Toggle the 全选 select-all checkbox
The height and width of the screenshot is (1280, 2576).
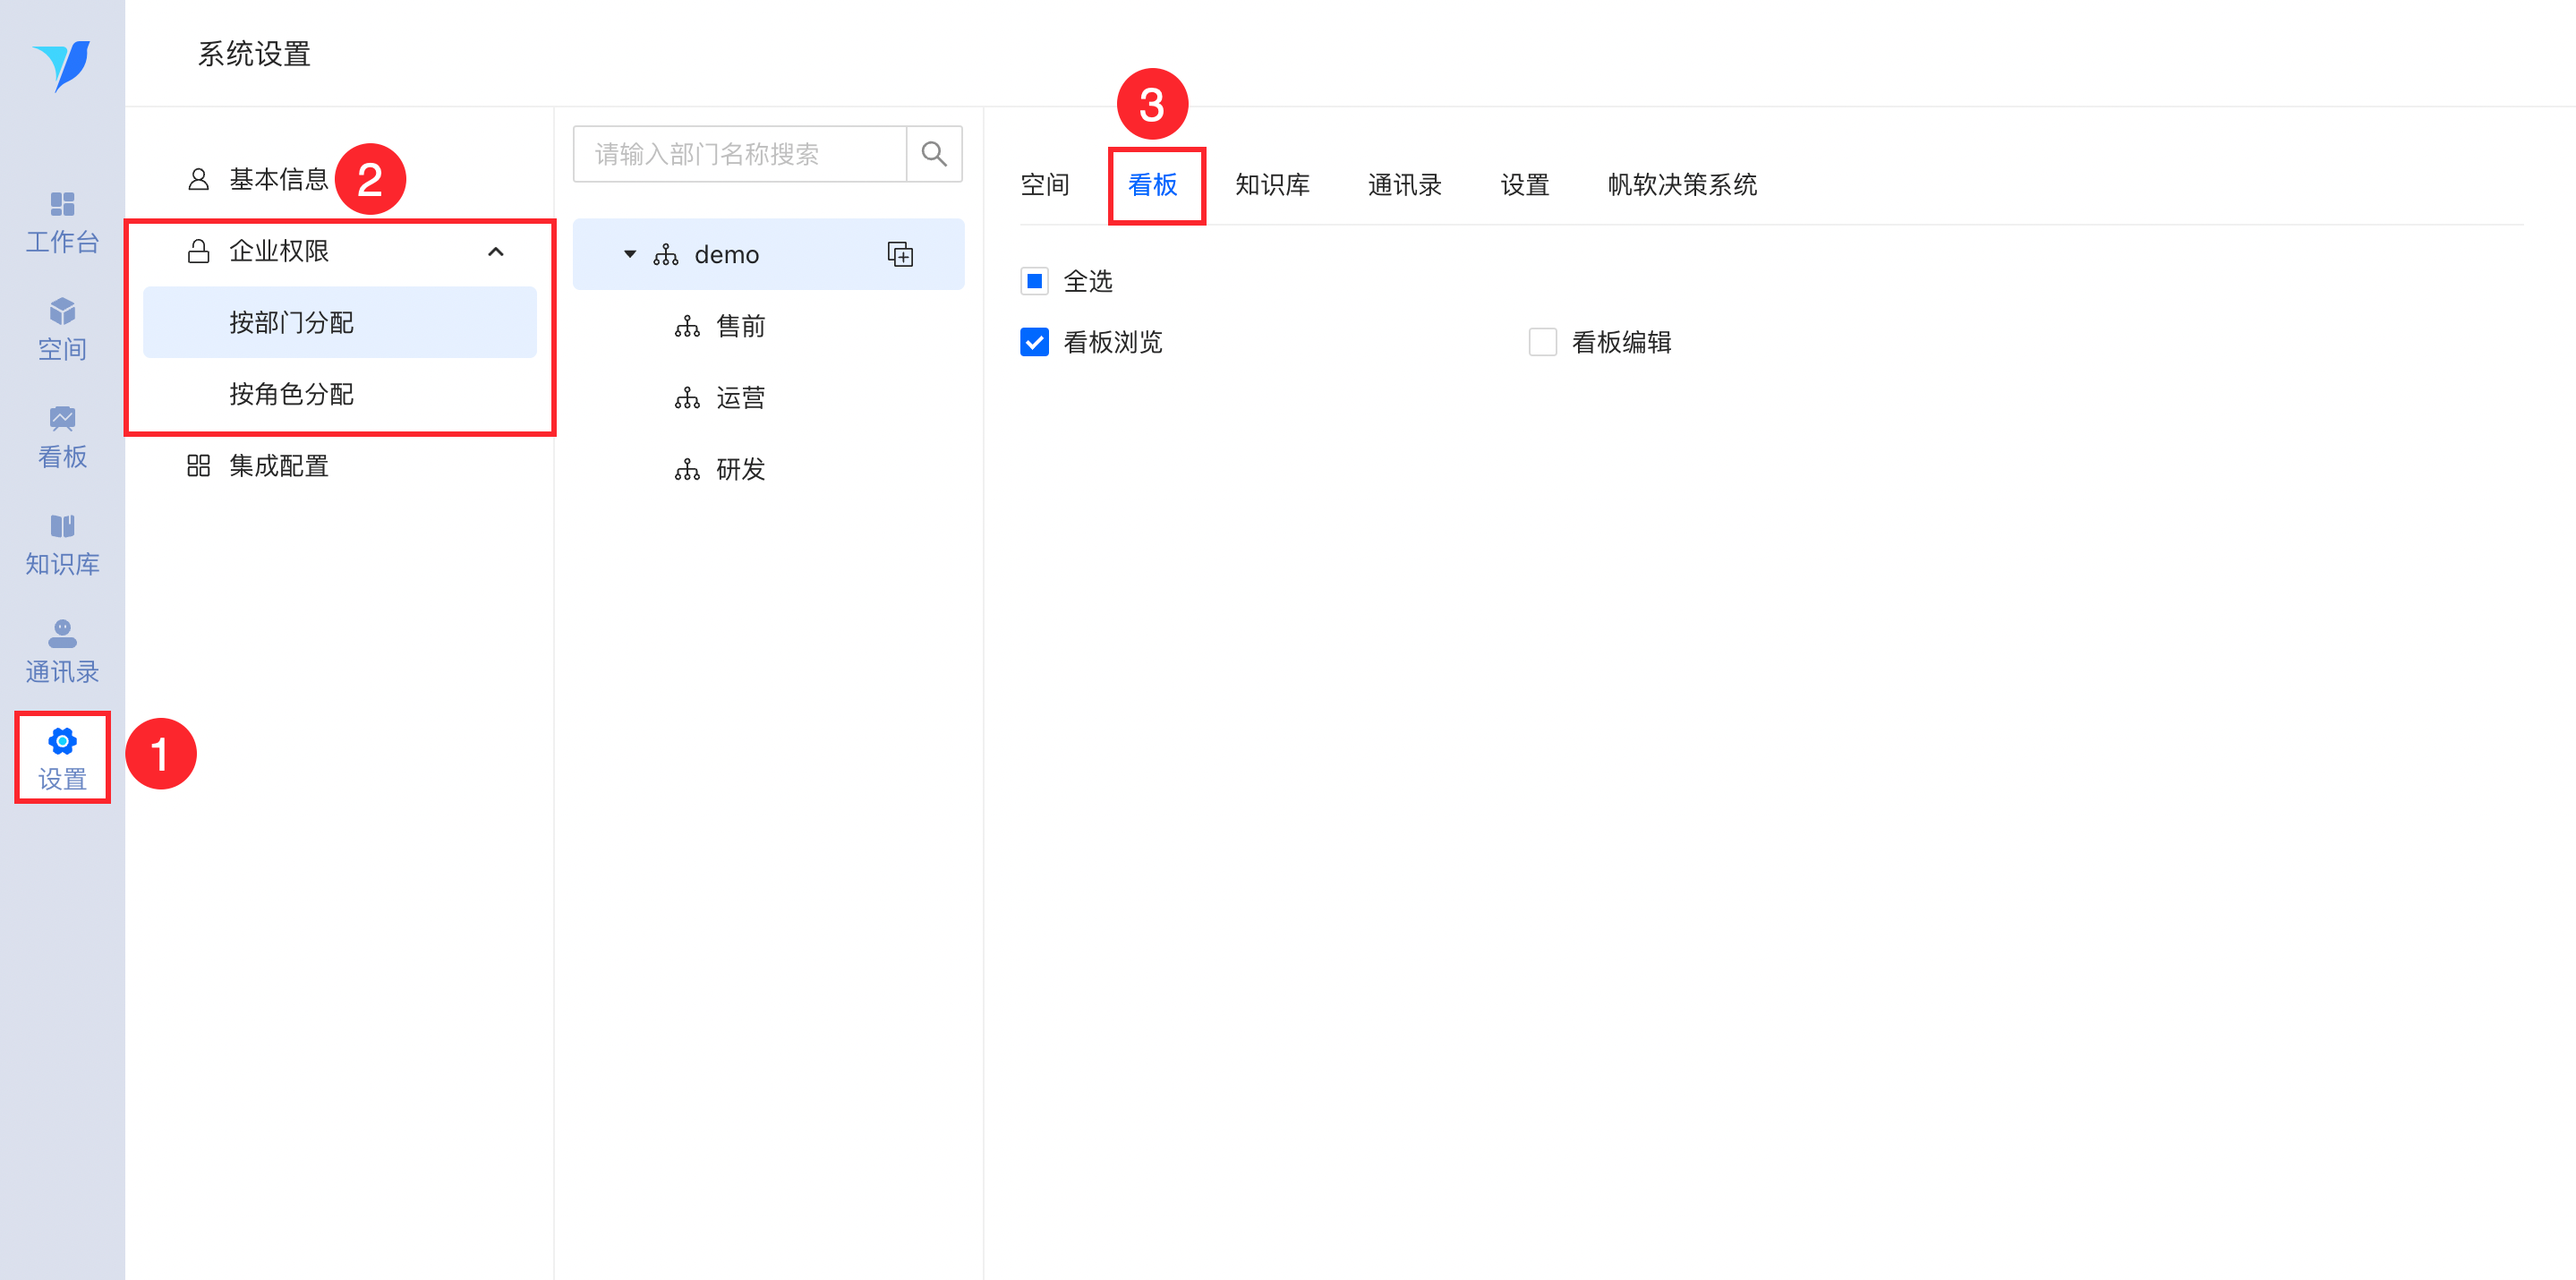coord(1034,281)
